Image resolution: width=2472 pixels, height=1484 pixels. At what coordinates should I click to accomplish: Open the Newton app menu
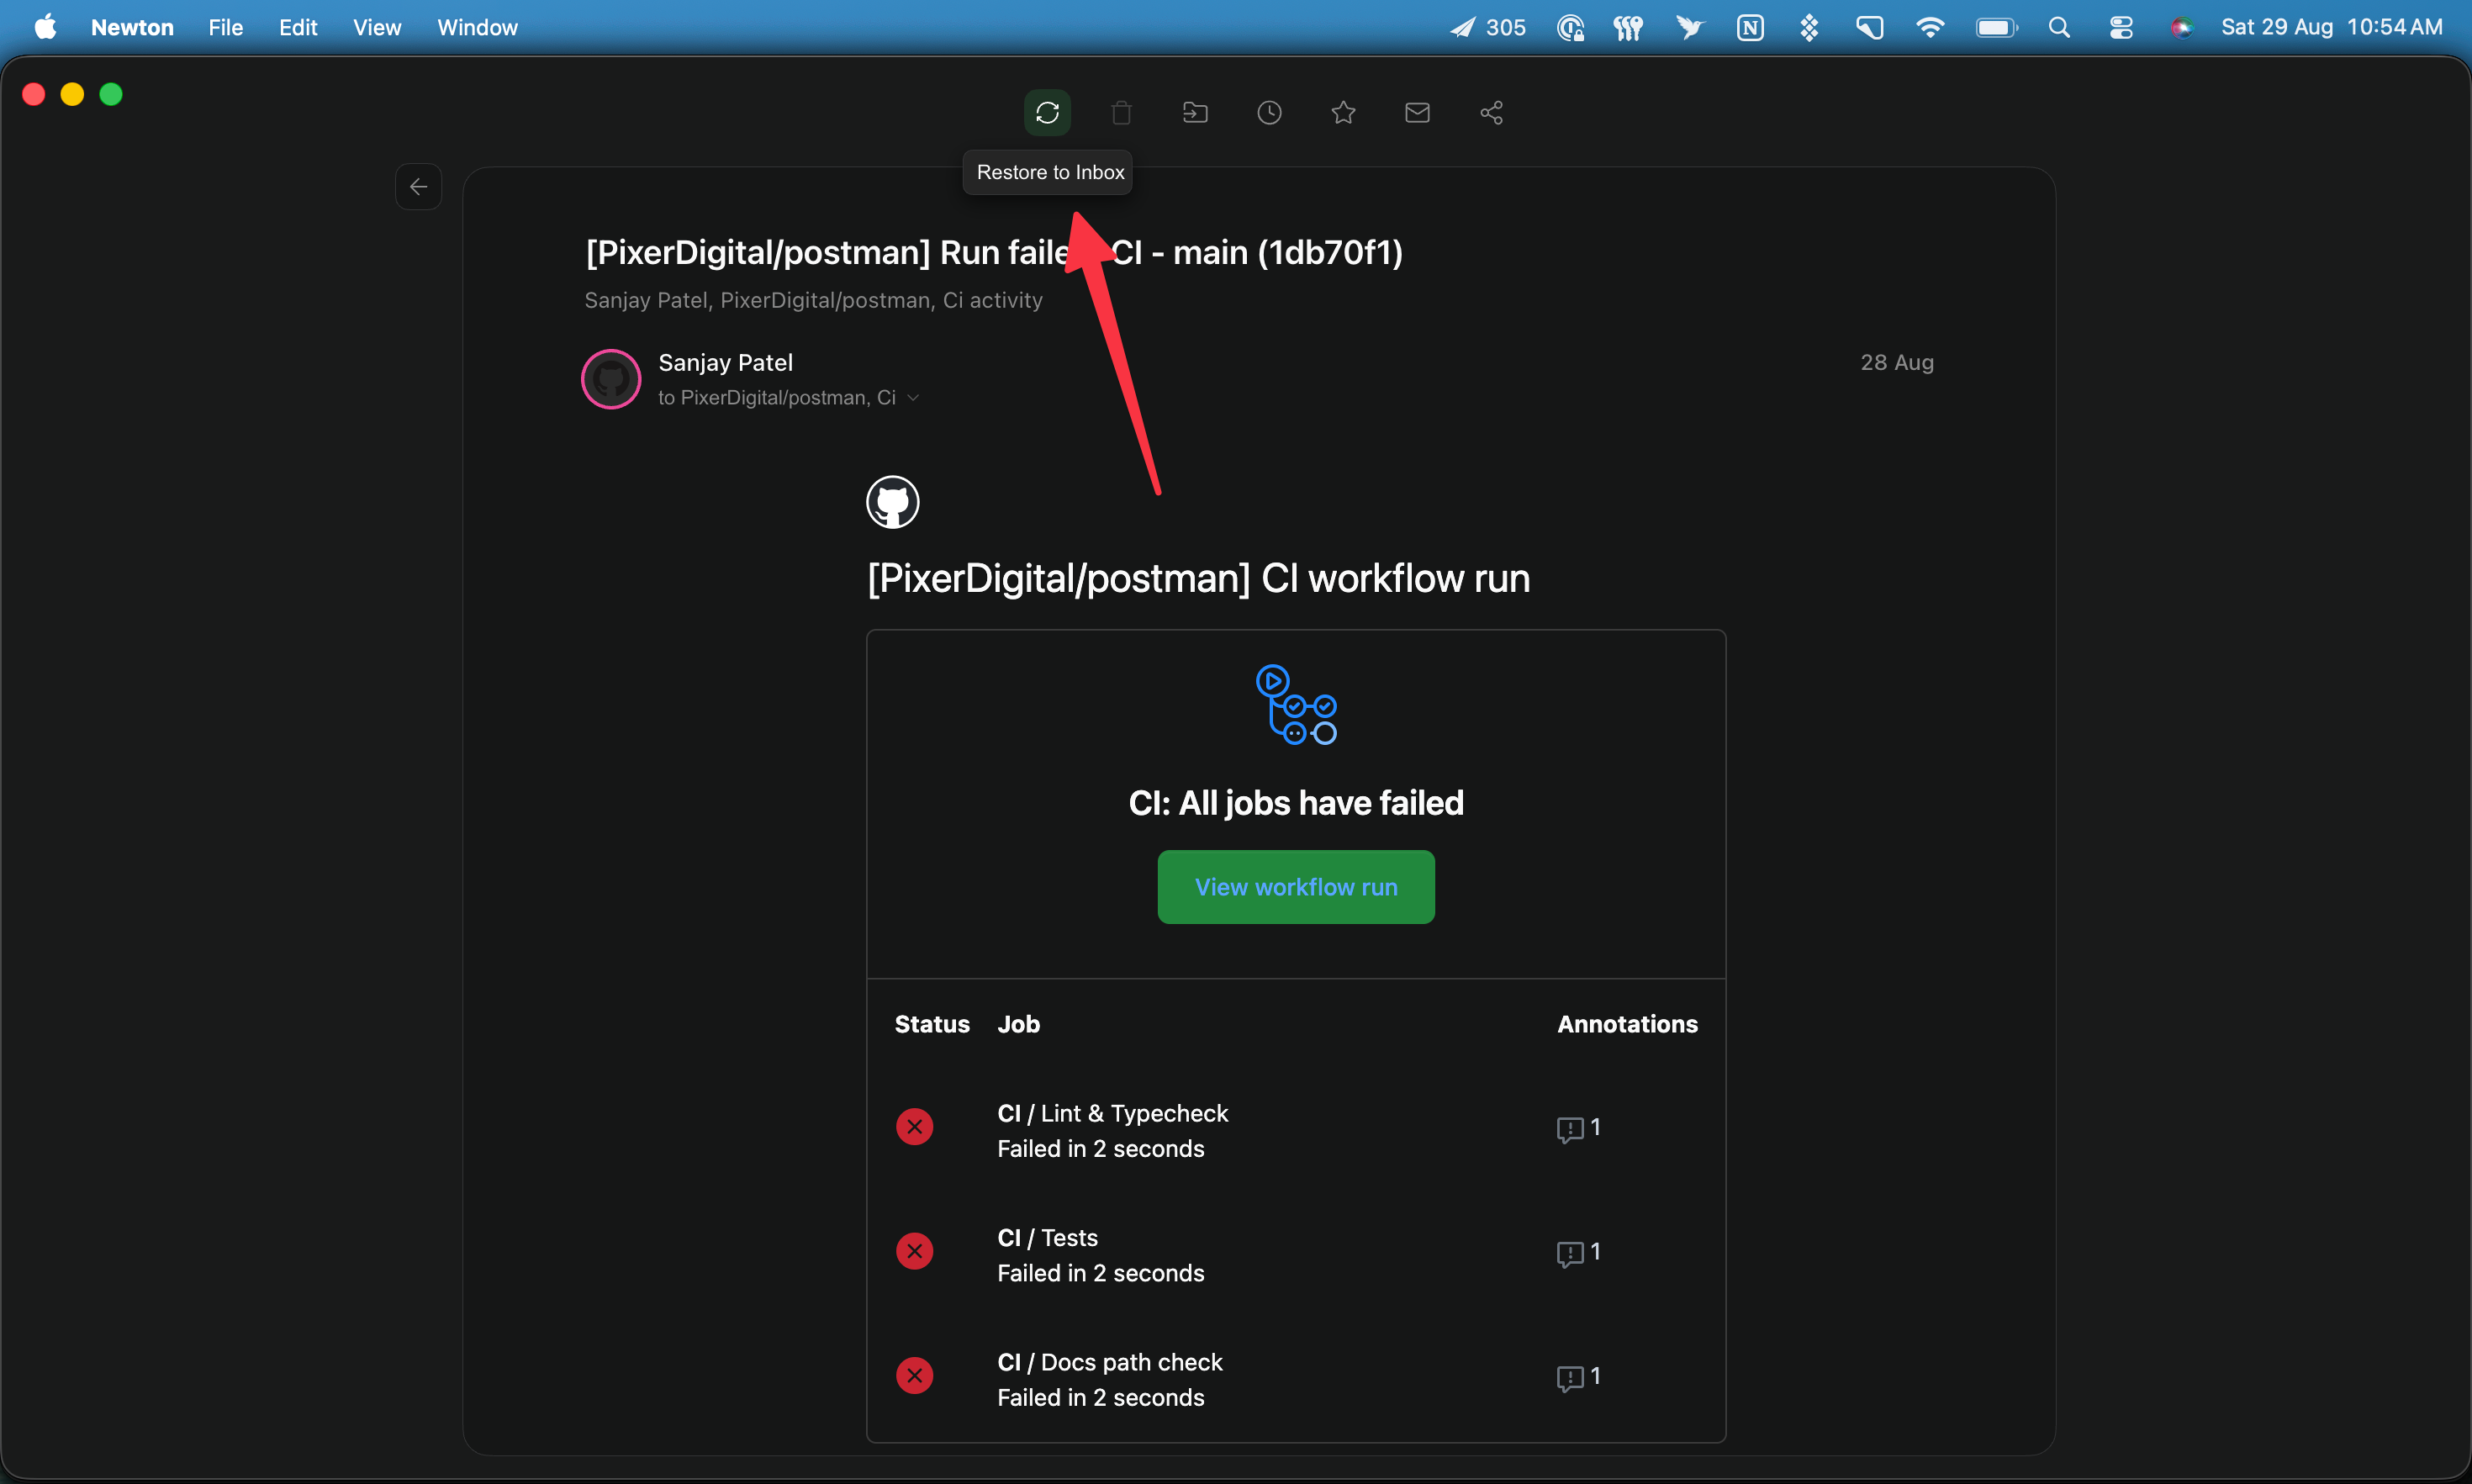tap(132, 27)
